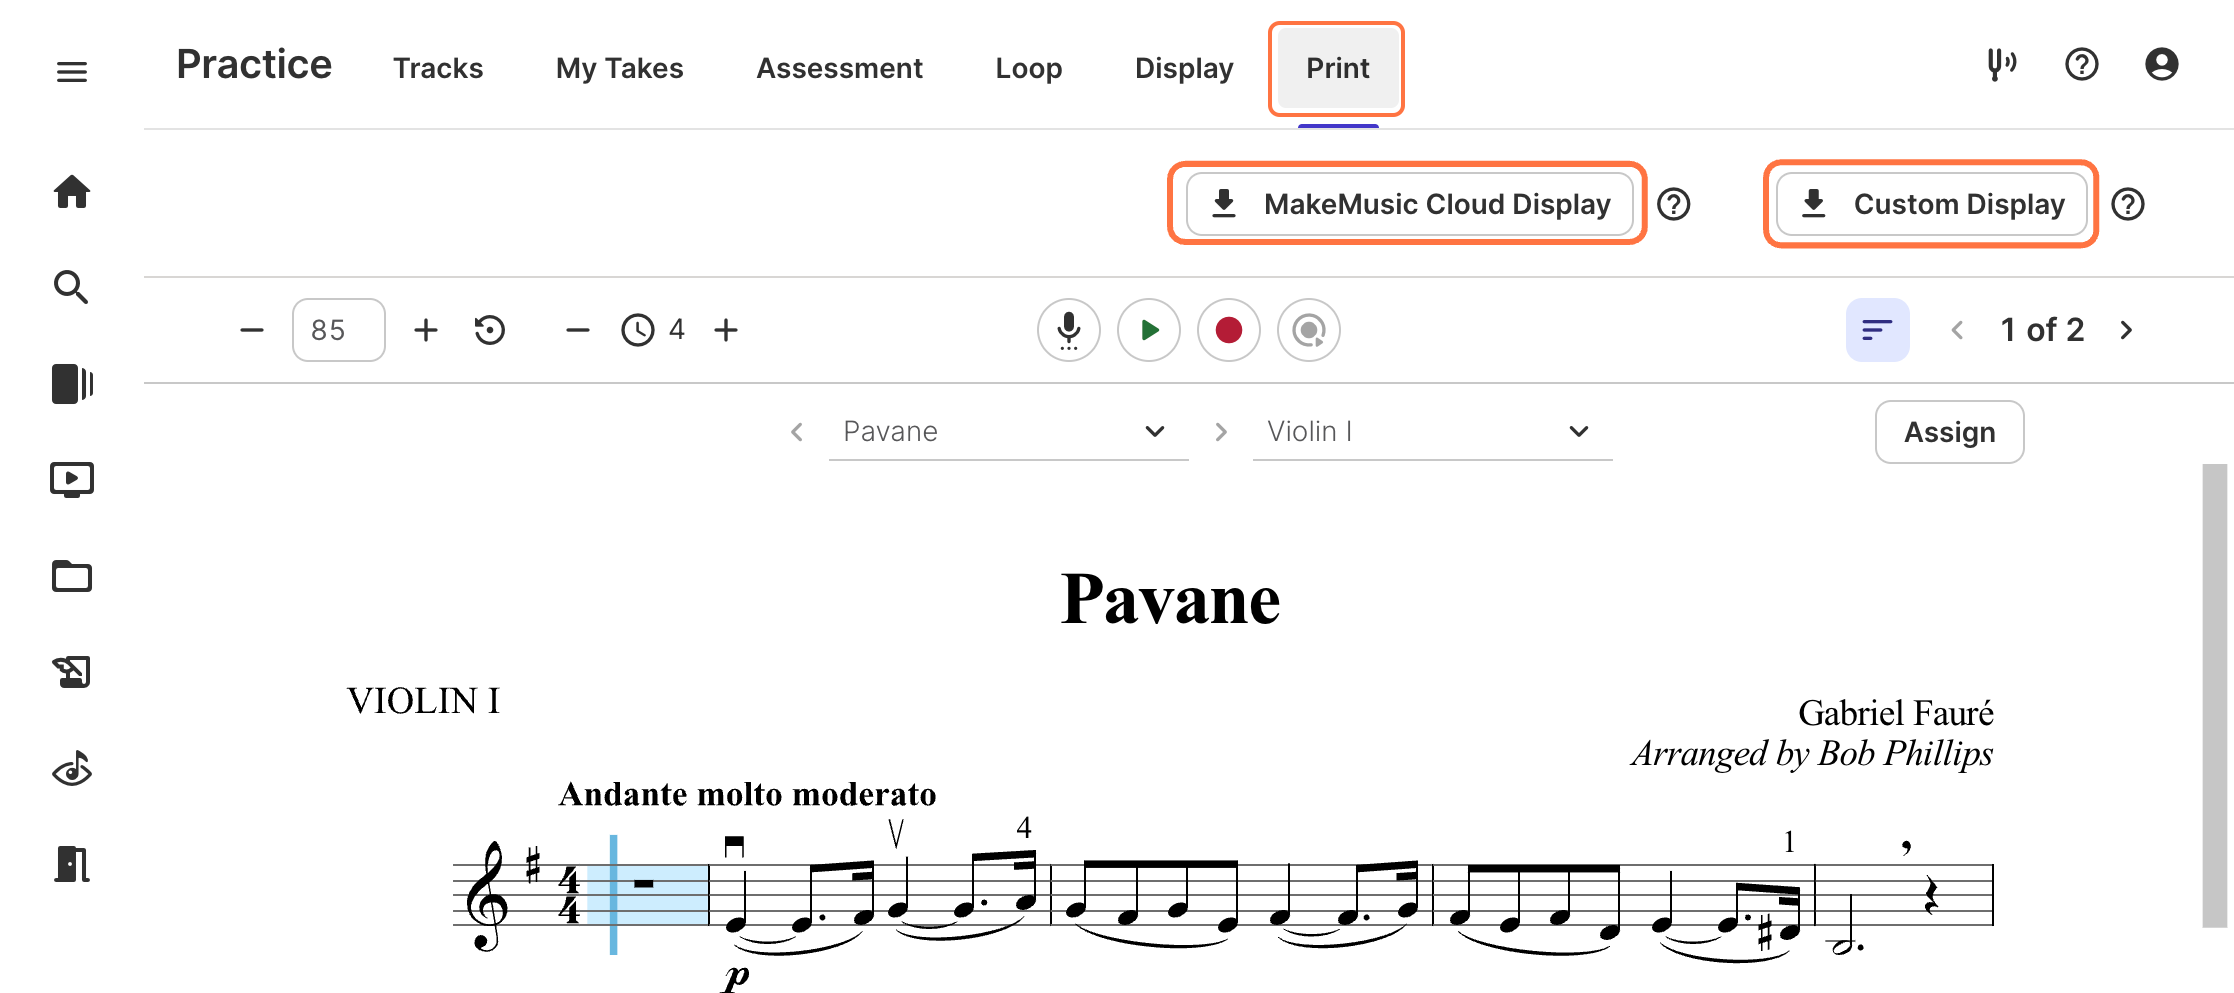Download the Custom Display print
The width and height of the screenshot is (2234, 993).
[1931, 205]
